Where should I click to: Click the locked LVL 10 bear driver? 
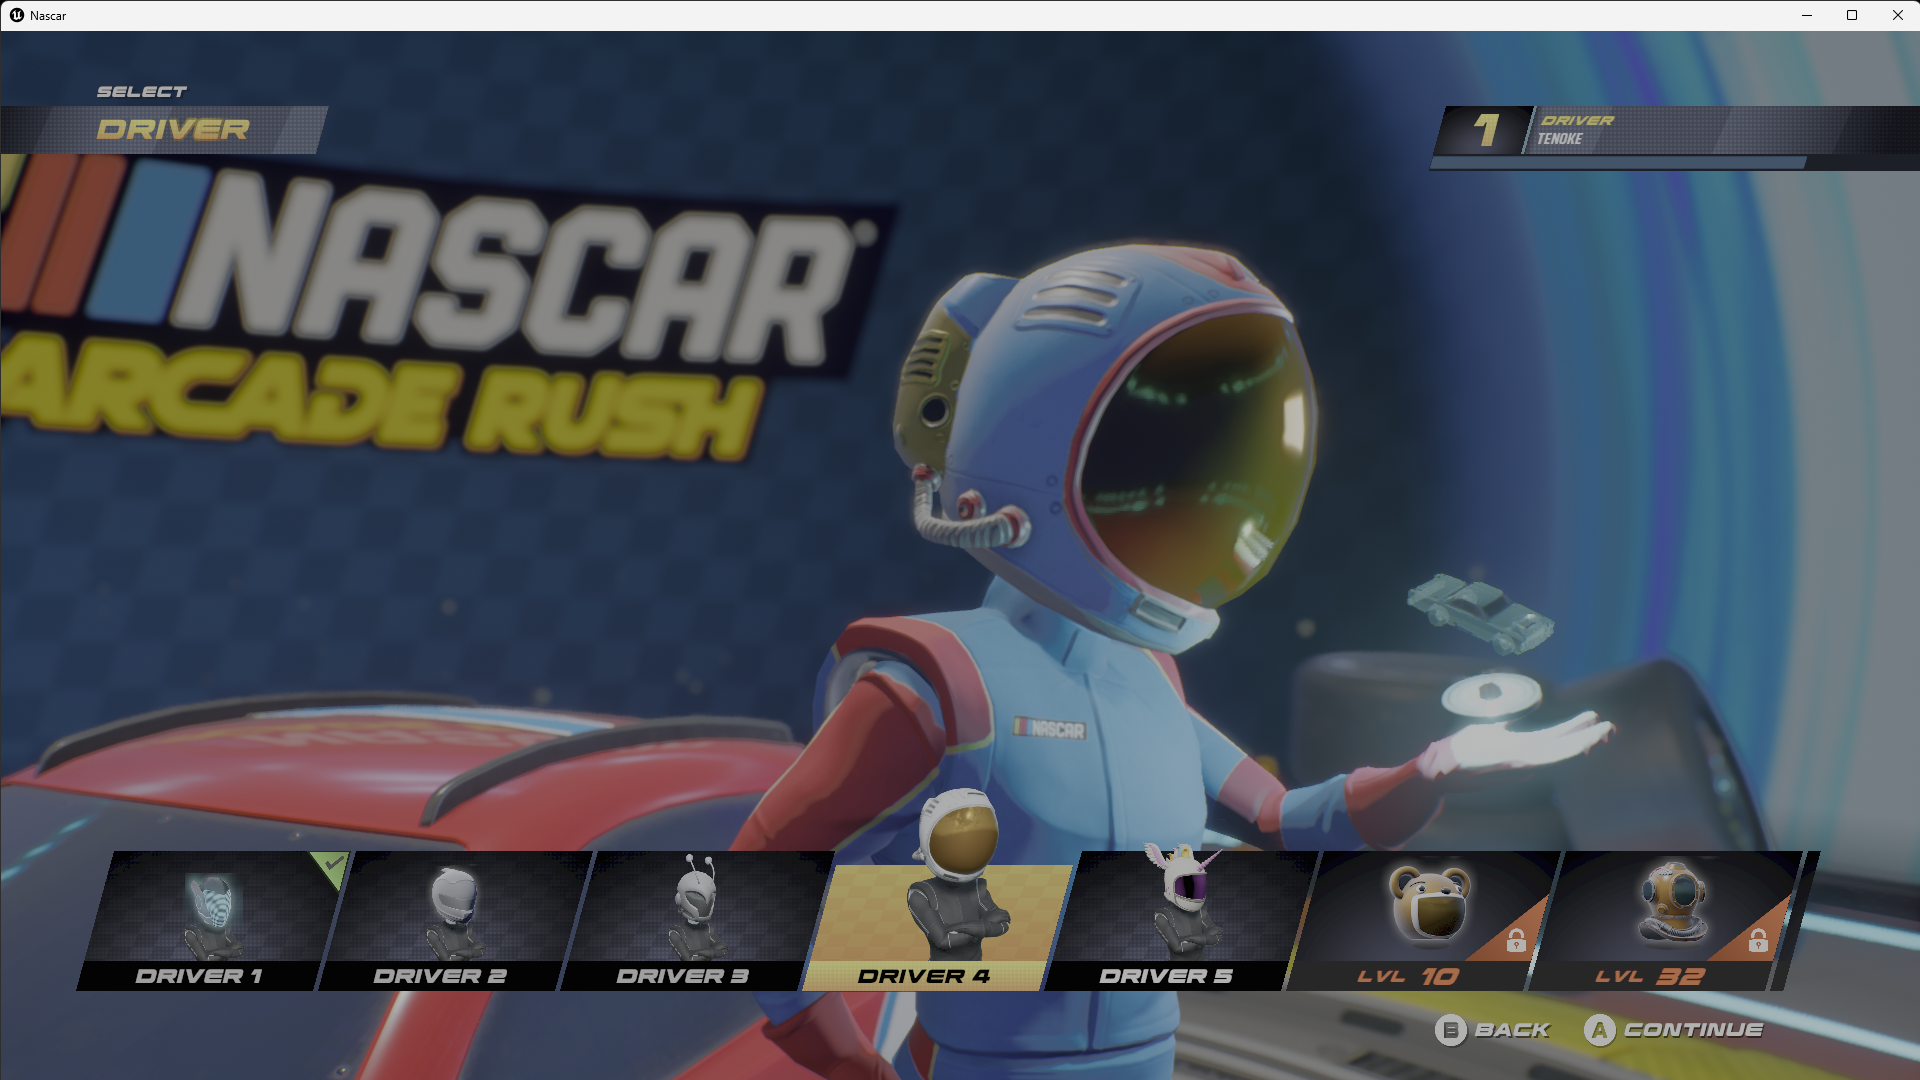(x=1423, y=921)
